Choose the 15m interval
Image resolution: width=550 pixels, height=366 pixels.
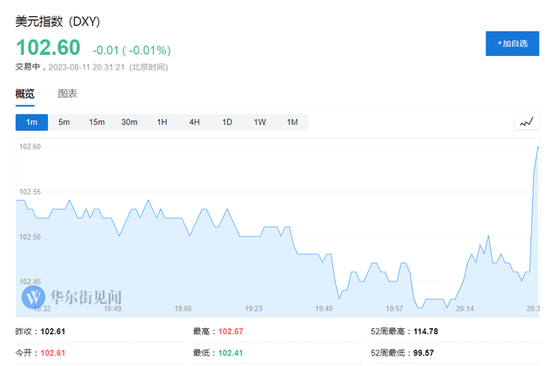click(x=97, y=122)
